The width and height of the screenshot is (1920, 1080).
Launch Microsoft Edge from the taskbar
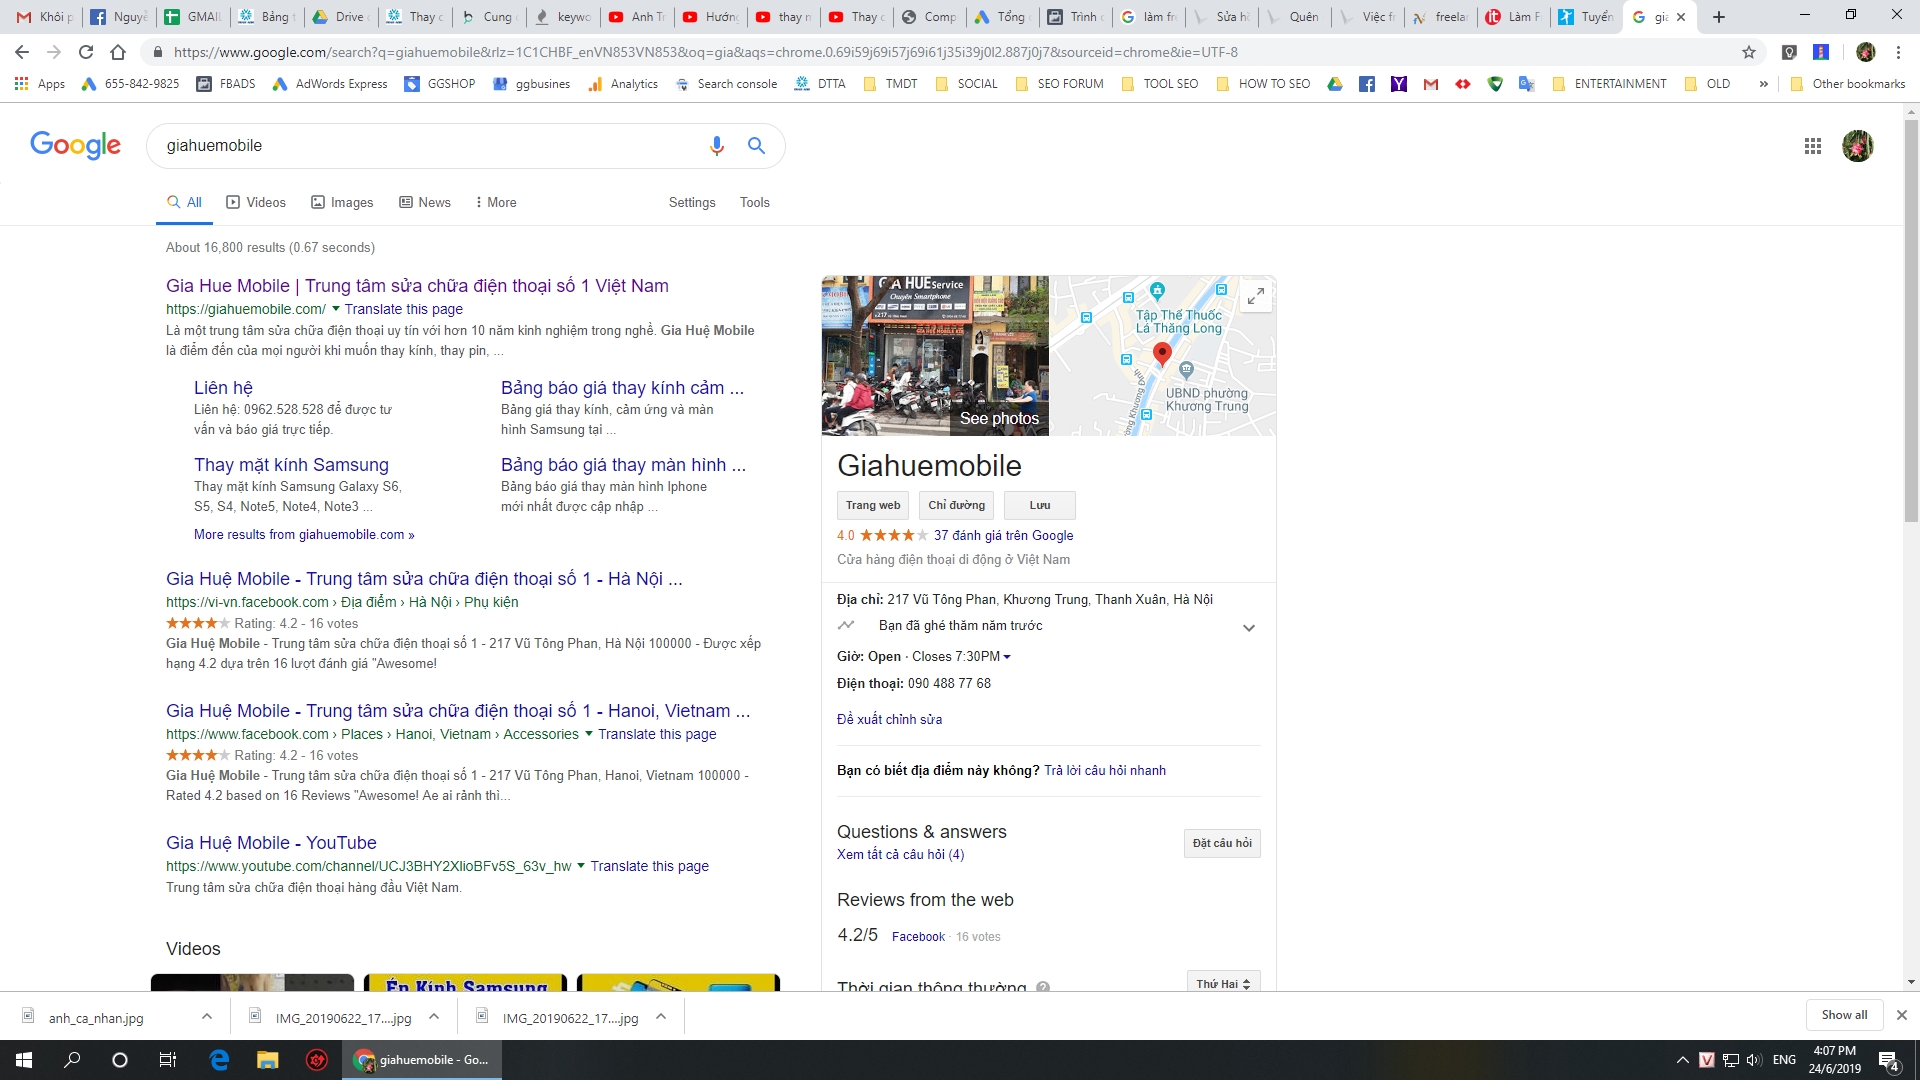click(x=219, y=1060)
